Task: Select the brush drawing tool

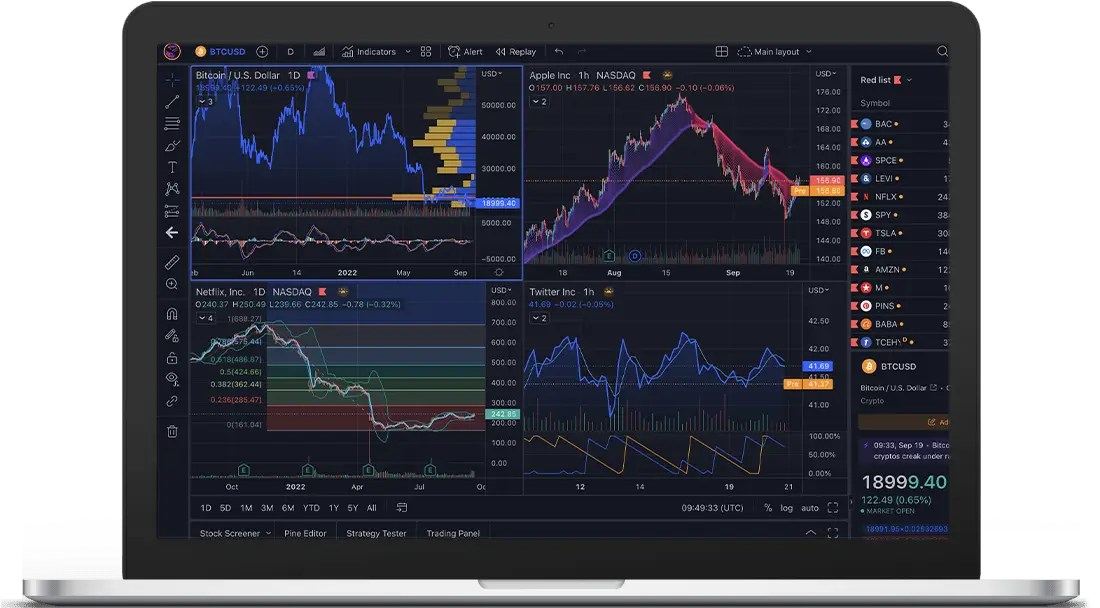Action: click(172, 146)
